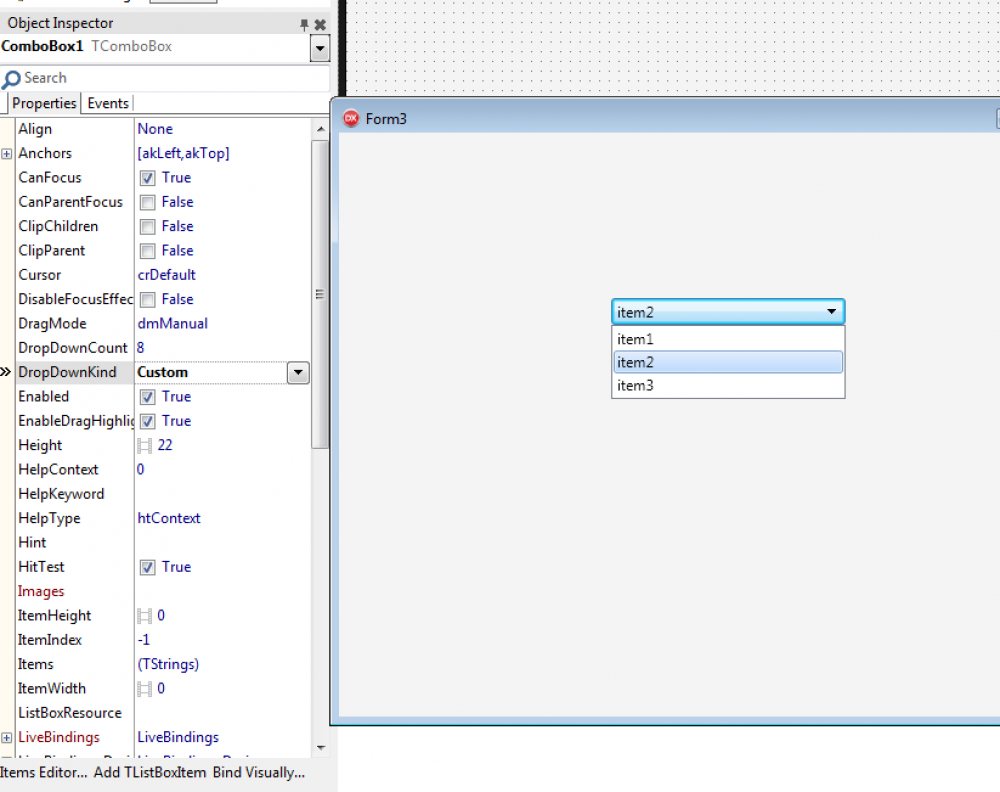This screenshot has width=1000, height=792.
Task: Select item3 in the dropdown list
Action: 728,386
